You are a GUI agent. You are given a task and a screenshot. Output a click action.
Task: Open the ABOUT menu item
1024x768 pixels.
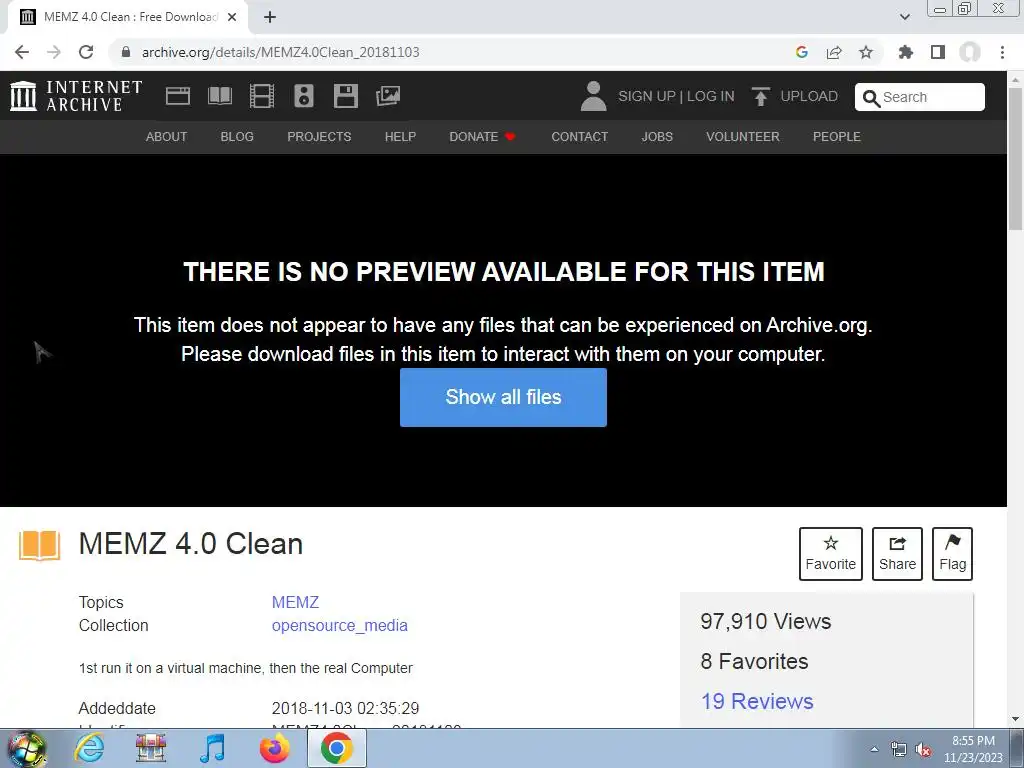167,136
